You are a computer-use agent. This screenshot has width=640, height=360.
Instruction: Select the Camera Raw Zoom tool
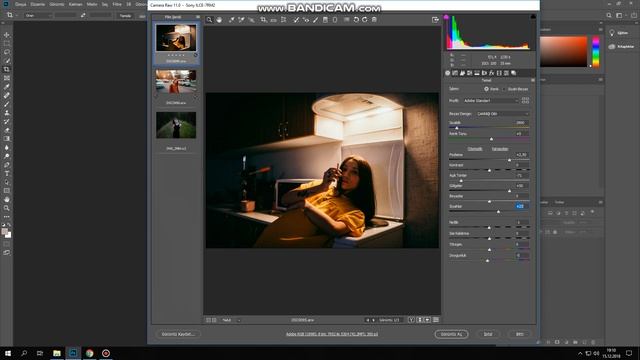209,20
